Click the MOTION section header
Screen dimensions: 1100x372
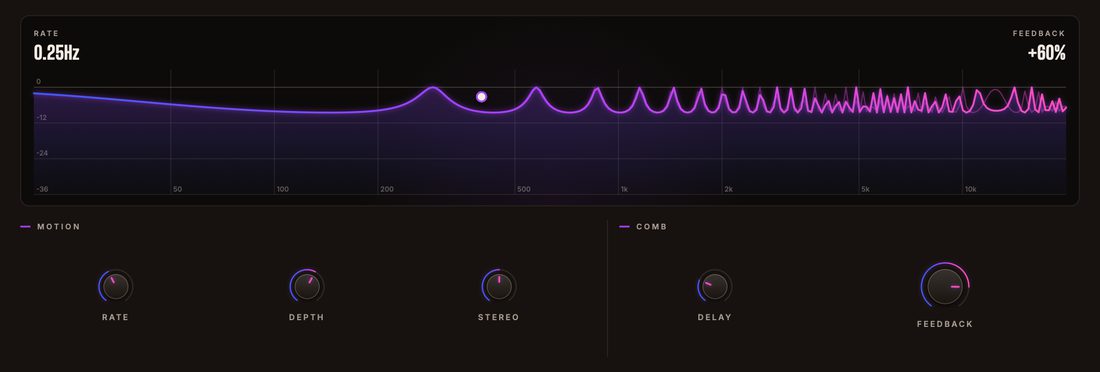[x=59, y=227]
